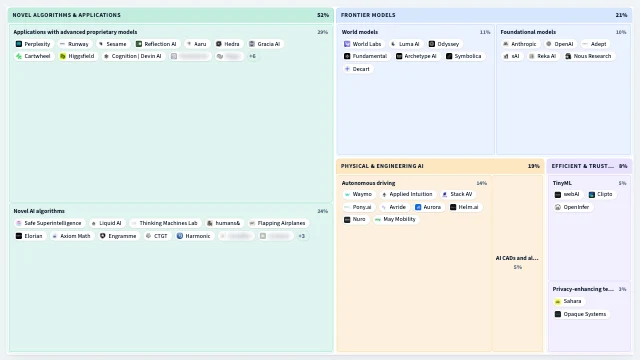The width and height of the screenshot is (640, 360).
Task: Click the humans& logo icon
Action: click(210, 223)
